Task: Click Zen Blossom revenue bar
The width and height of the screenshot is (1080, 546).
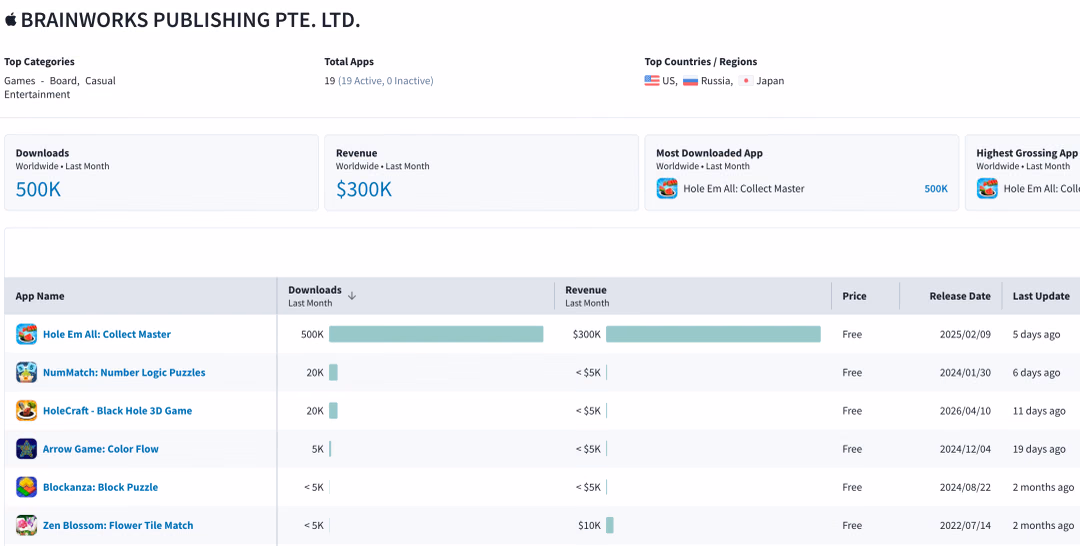Action: click(610, 525)
